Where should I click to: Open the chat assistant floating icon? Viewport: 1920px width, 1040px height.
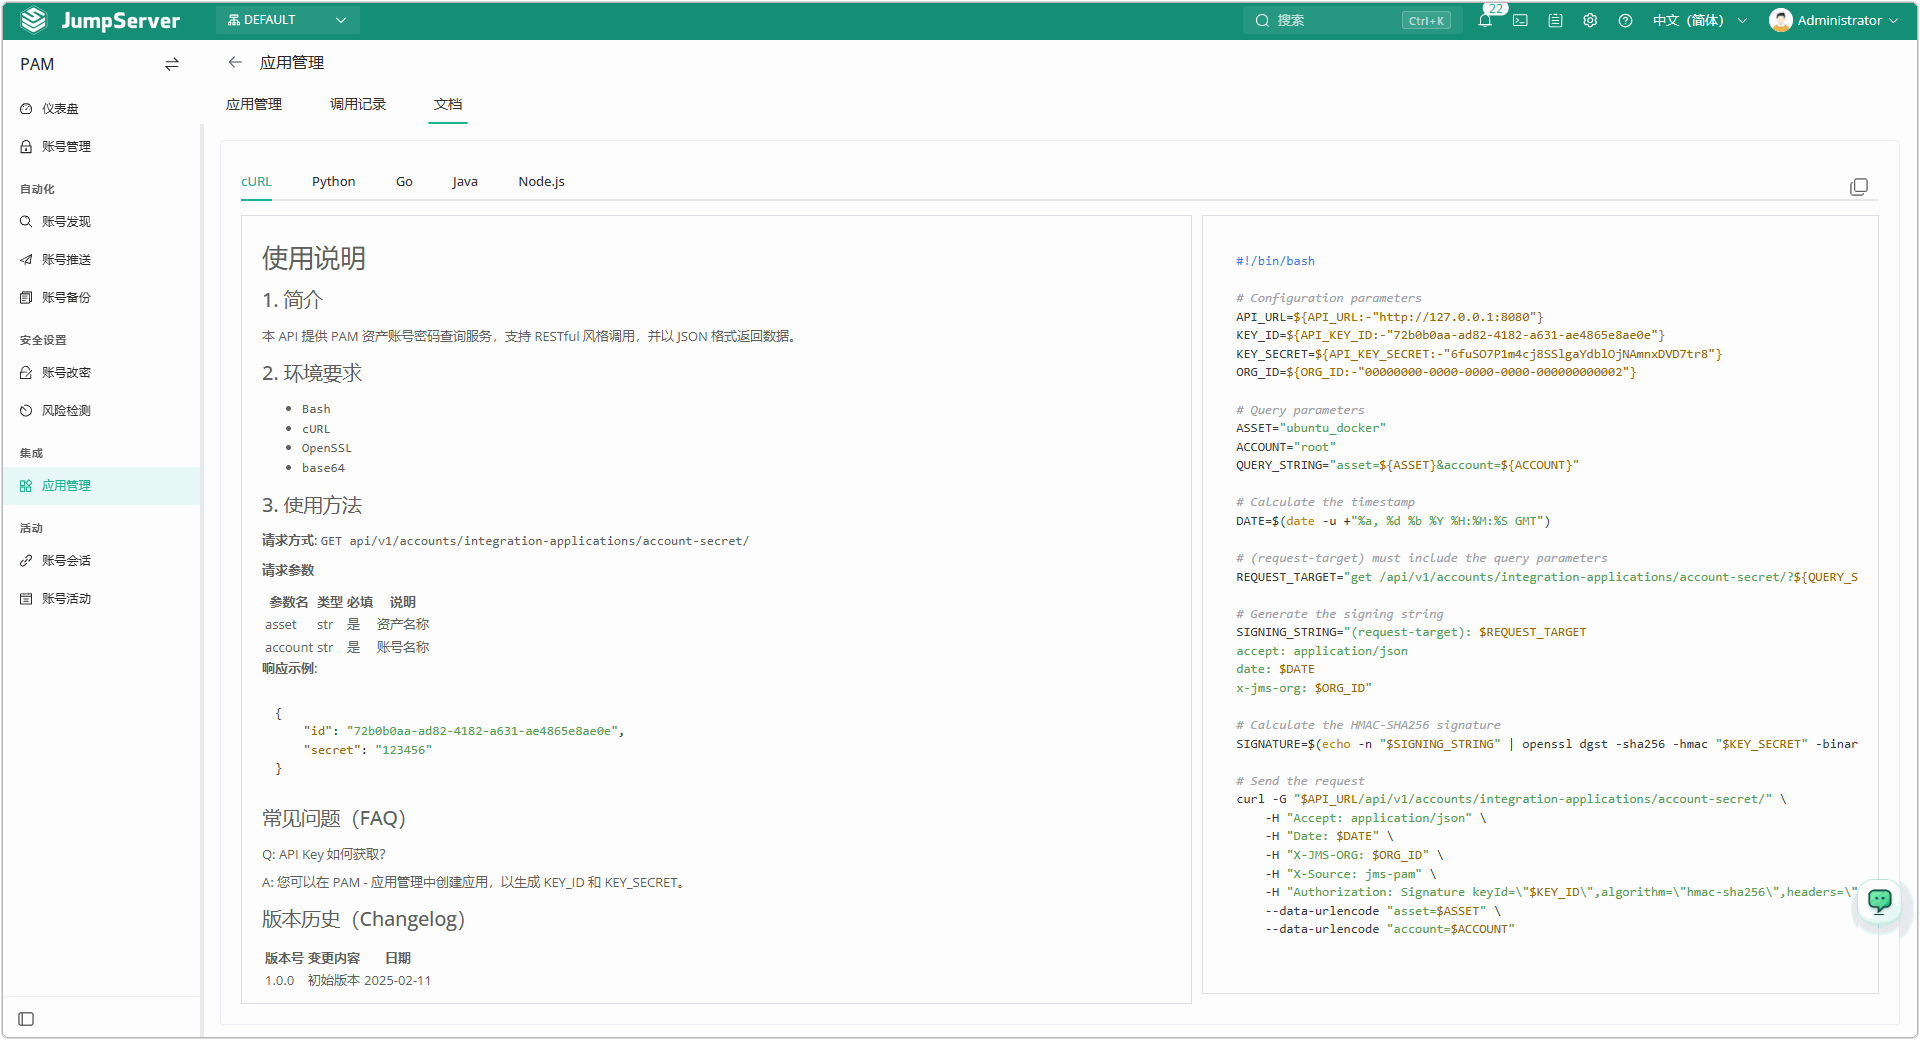tap(1880, 901)
